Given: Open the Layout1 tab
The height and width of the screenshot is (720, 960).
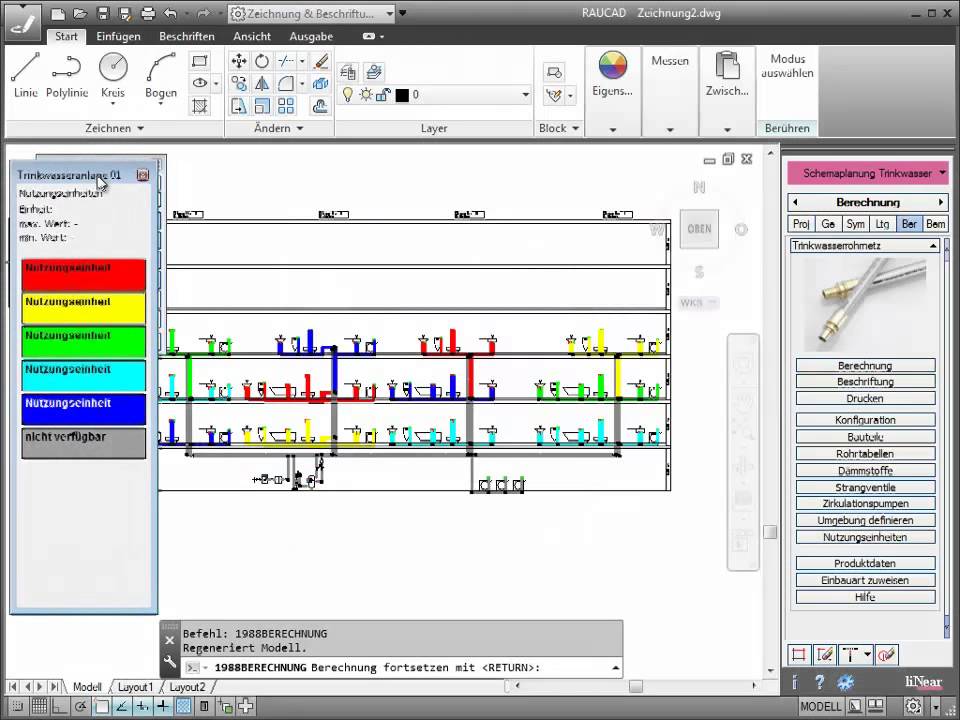Looking at the screenshot, I should [135, 687].
